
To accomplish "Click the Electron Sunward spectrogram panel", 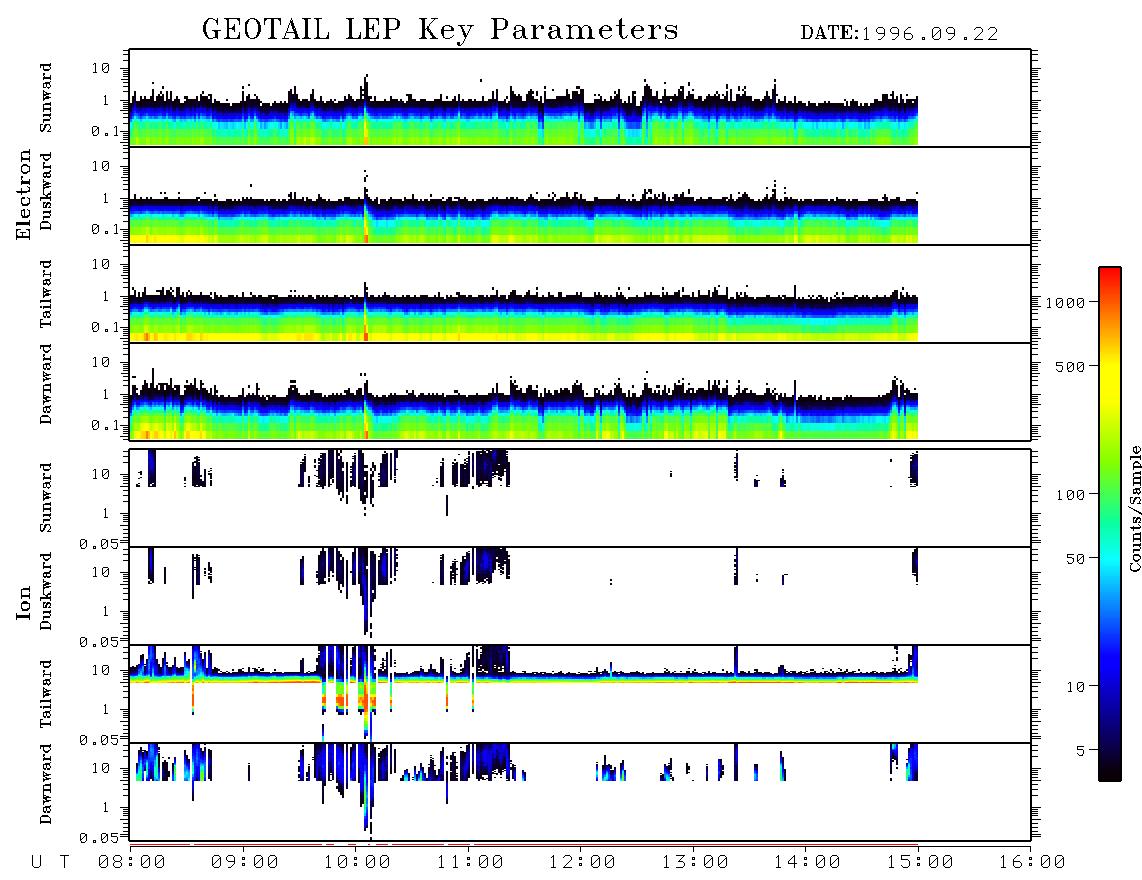I will 580,98.
